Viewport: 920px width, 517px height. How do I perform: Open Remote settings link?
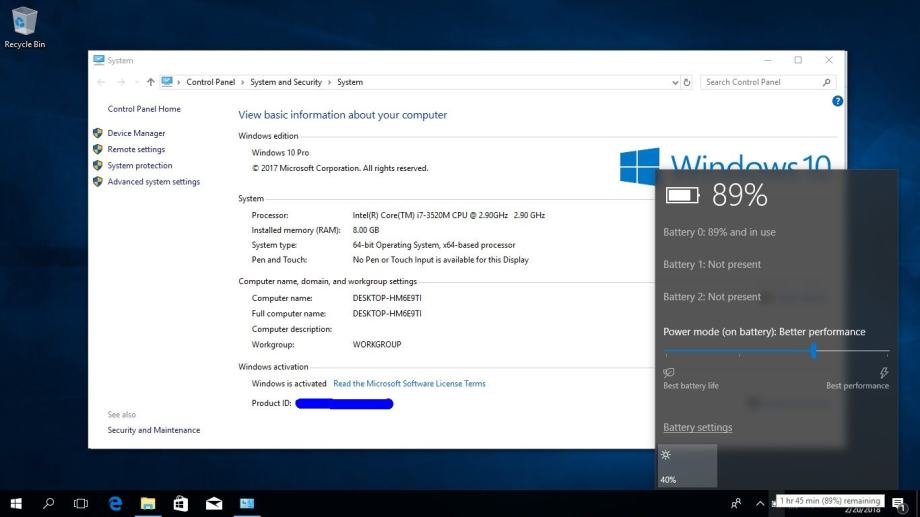(136, 150)
